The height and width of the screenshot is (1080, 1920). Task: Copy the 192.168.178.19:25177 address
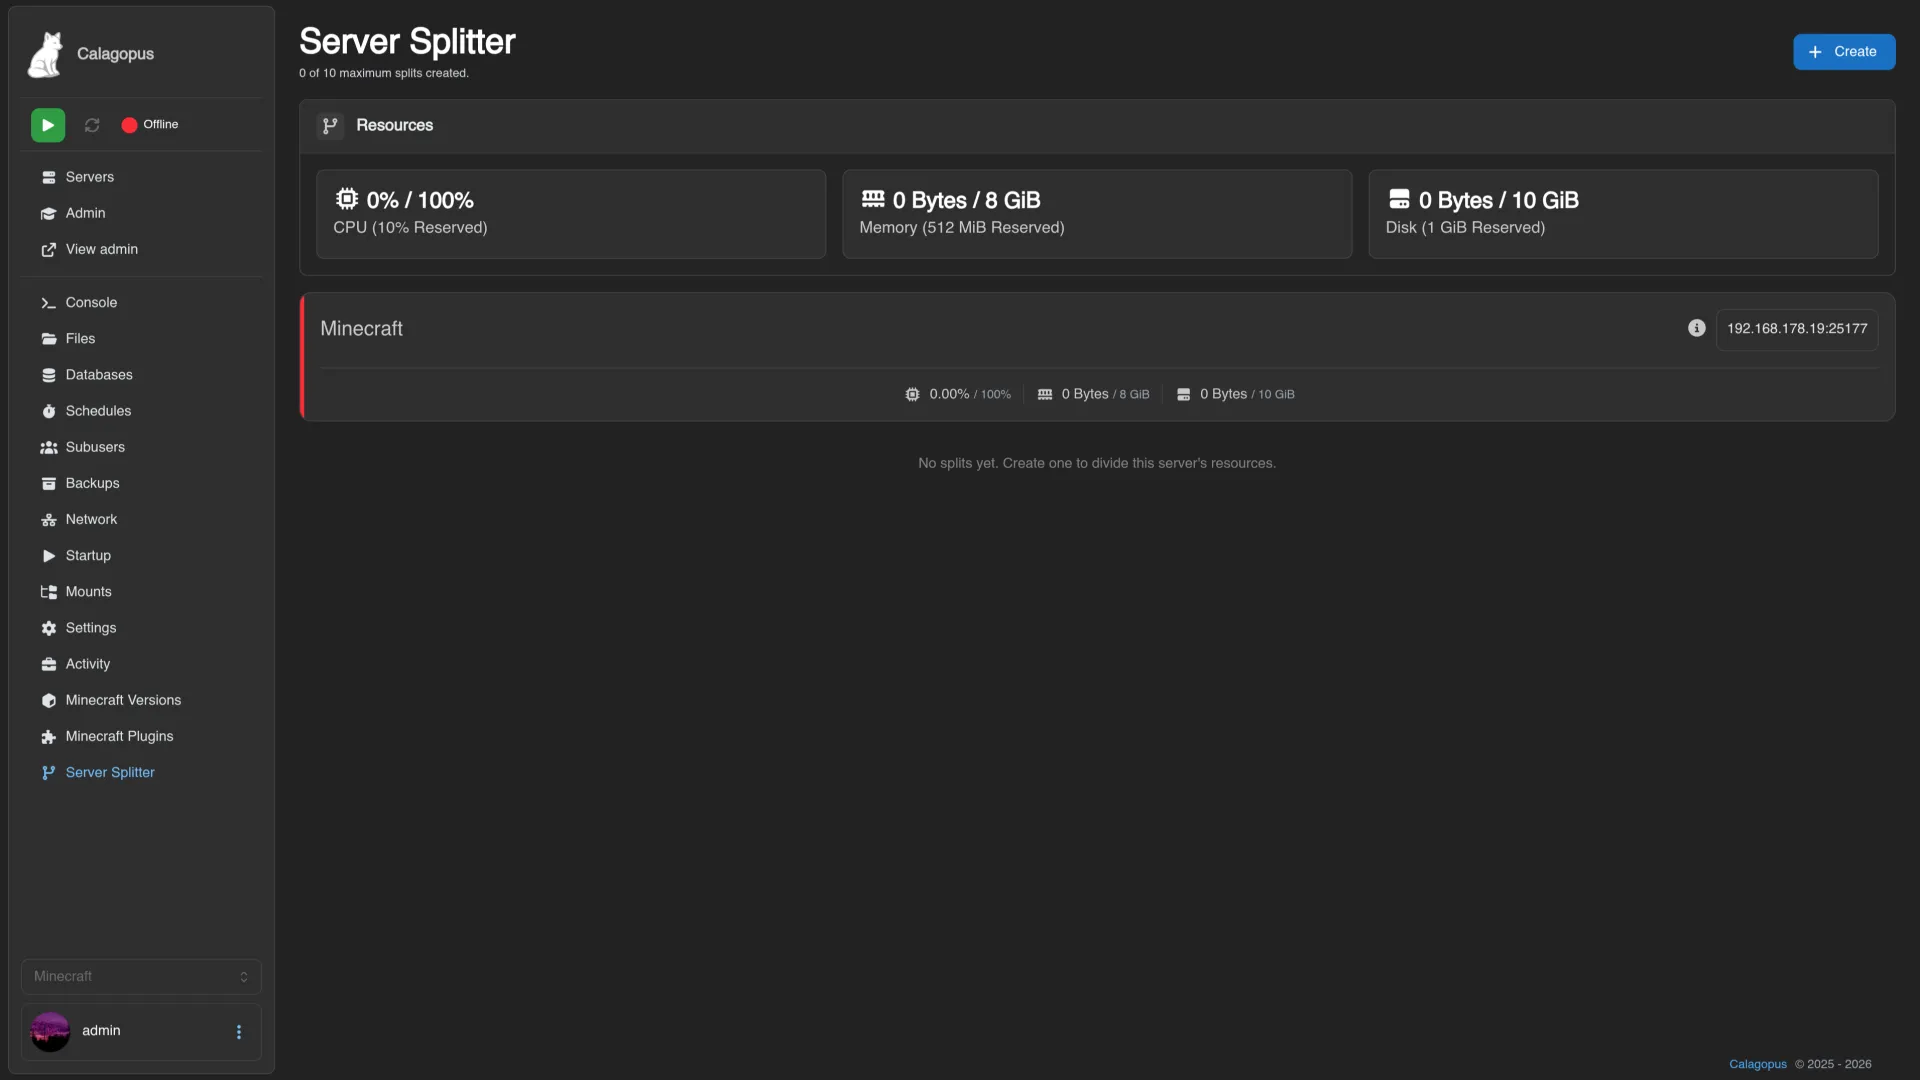click(x=1797, y=329)
